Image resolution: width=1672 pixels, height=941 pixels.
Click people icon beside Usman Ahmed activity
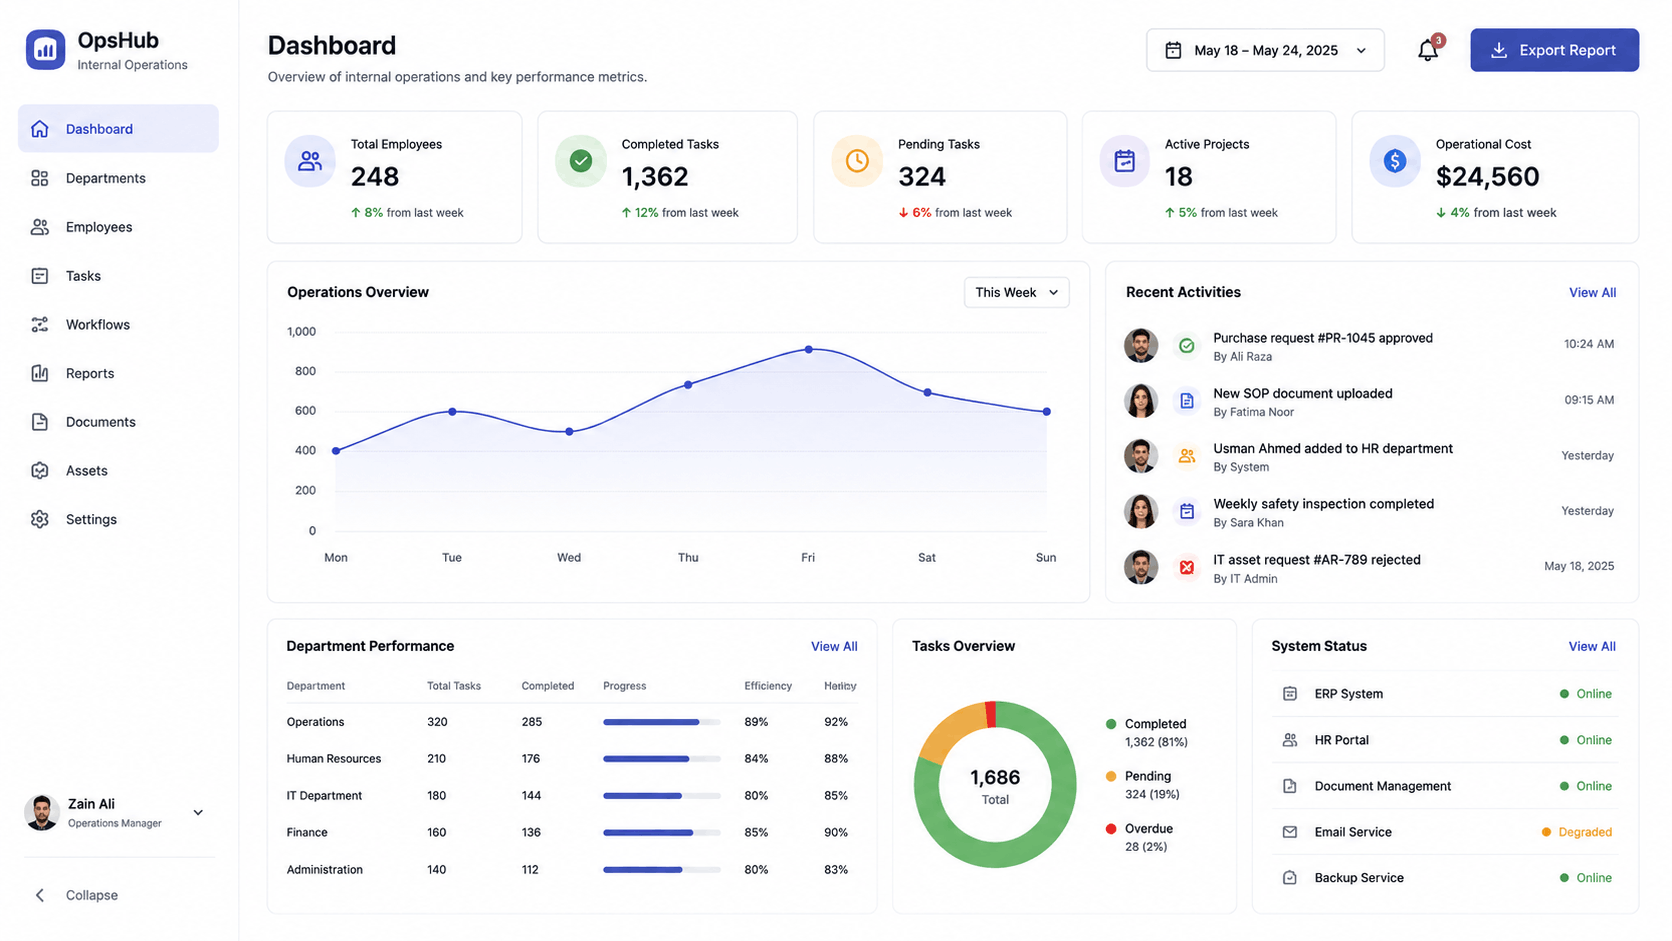1187,456
